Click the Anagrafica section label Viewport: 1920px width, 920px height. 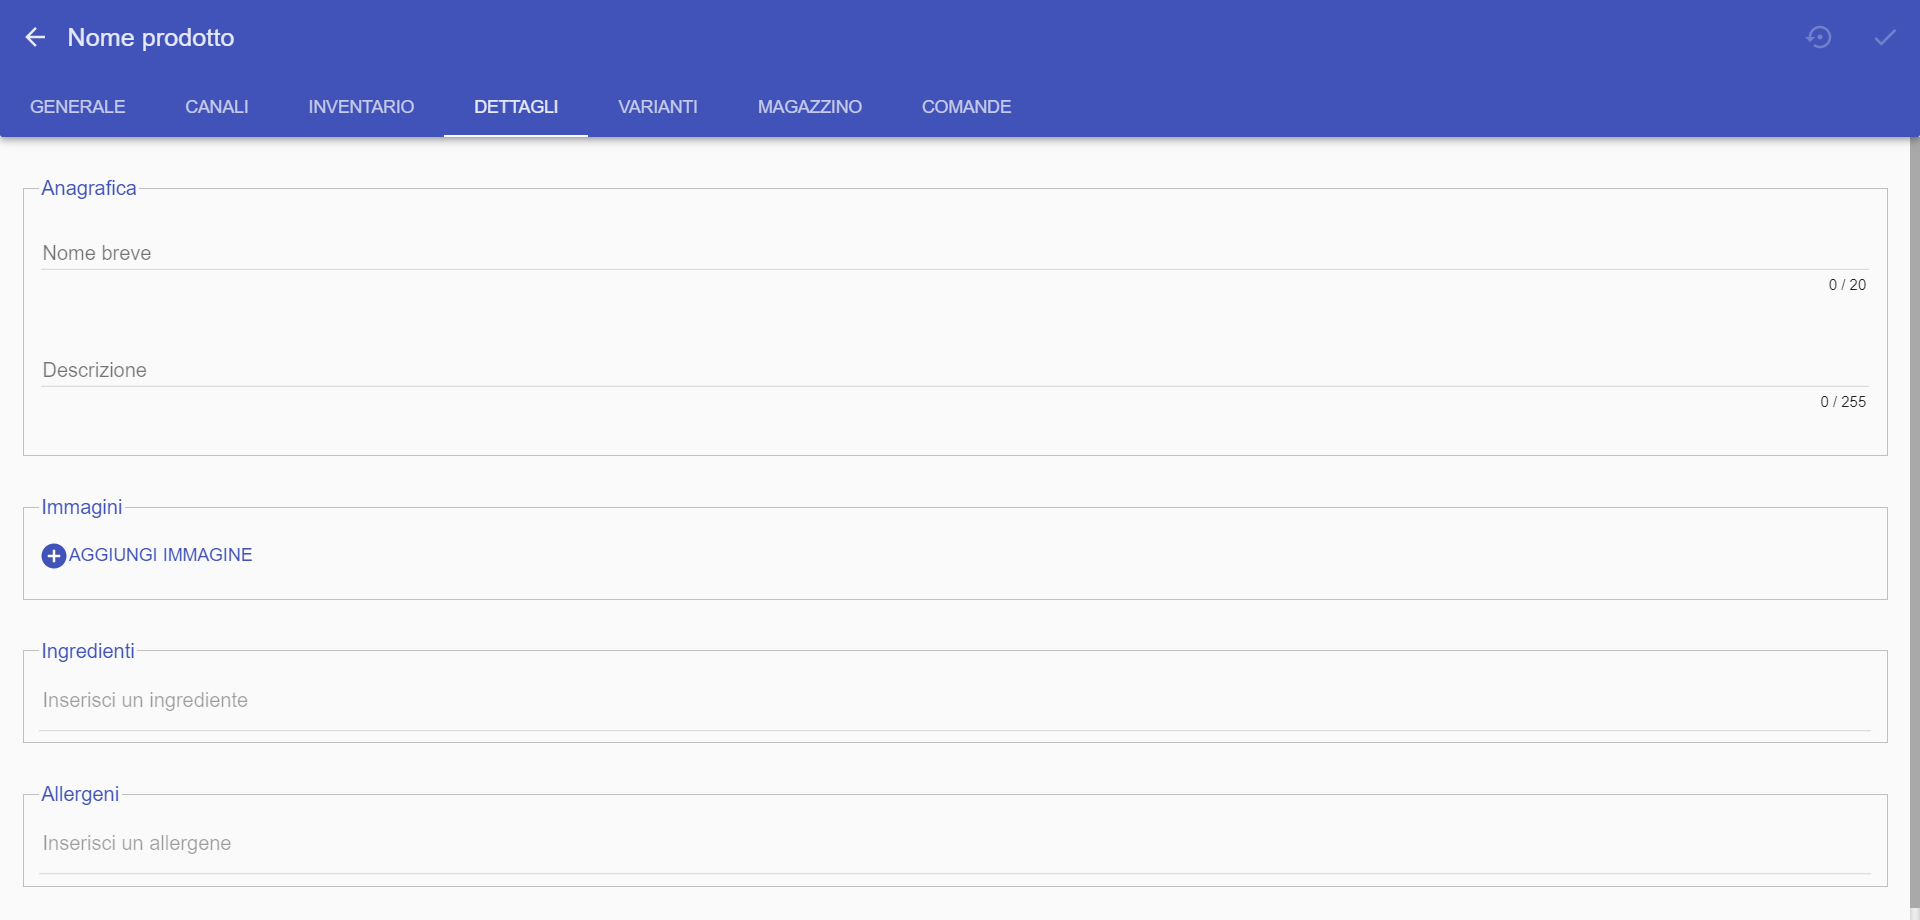click(x=89, y=188)
